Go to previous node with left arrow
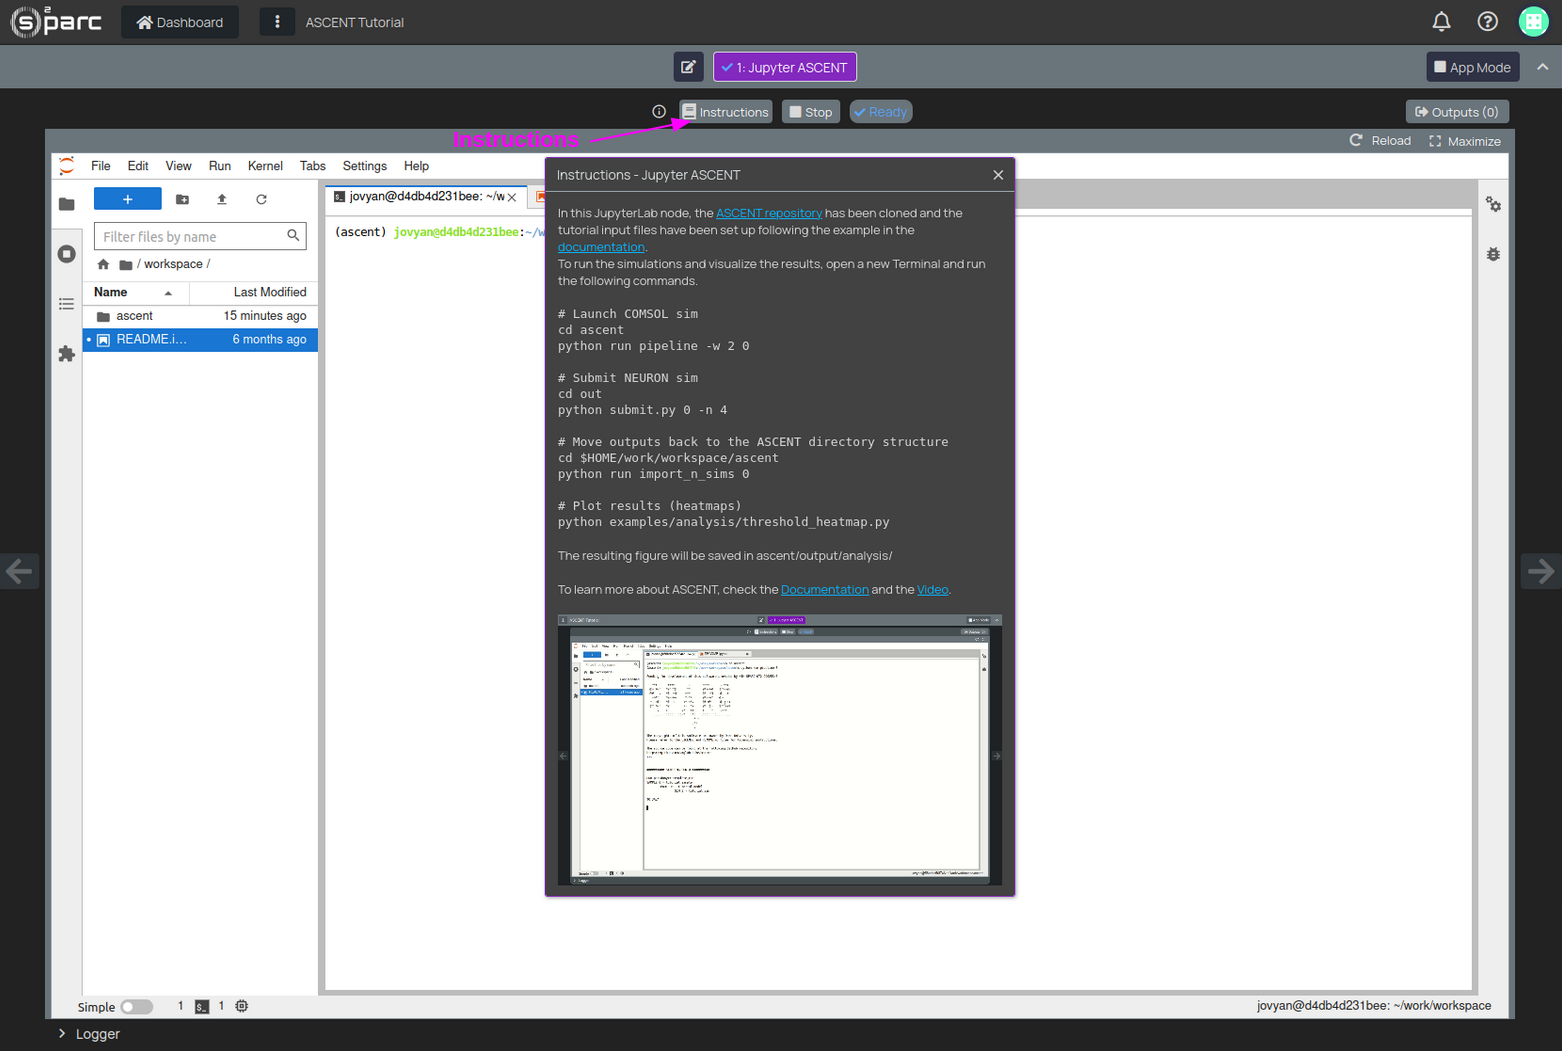This screenshot has height=1051, width=1562. (x=19, y=571)
